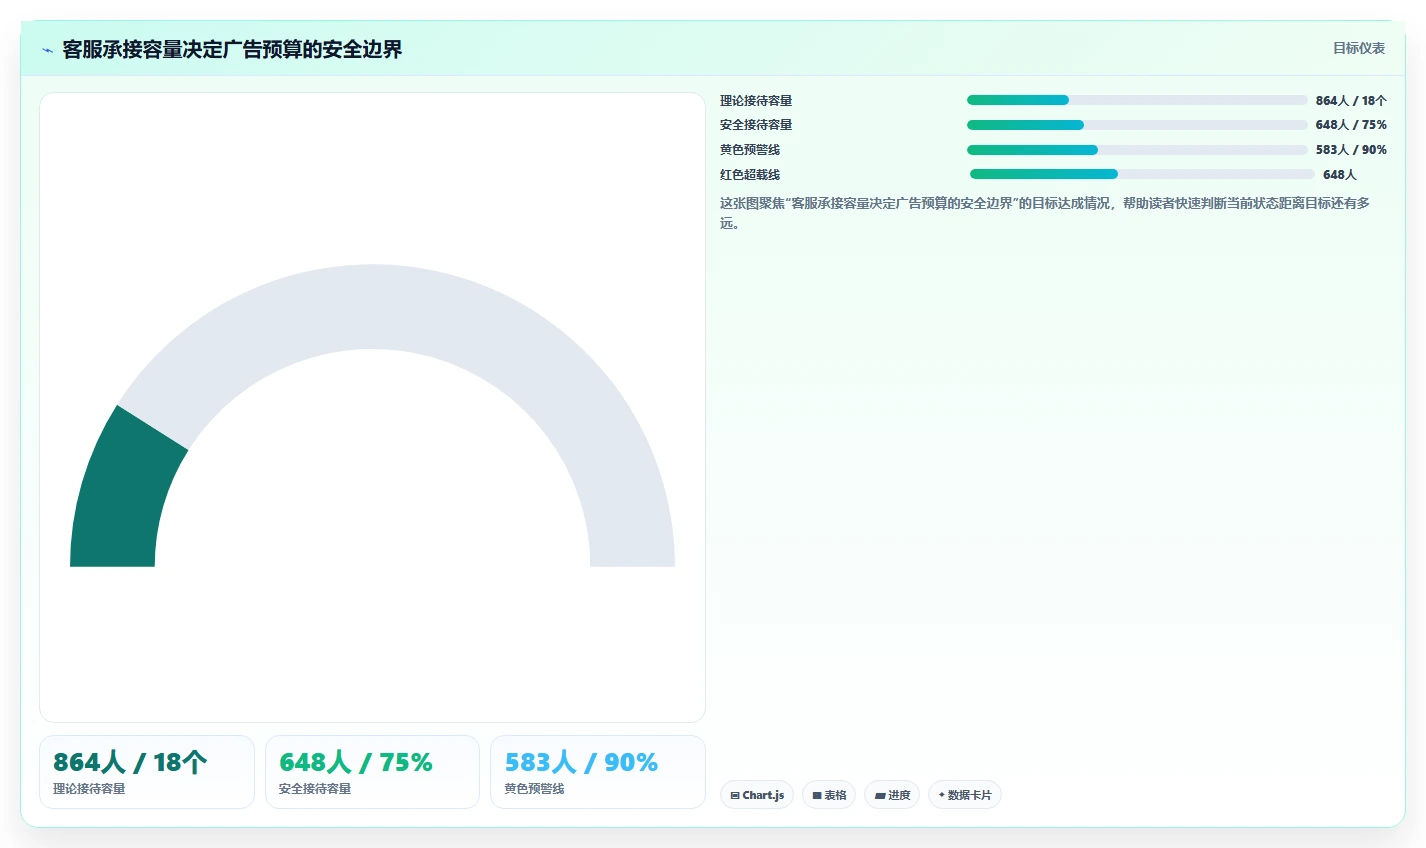Image resolution: width=1426 pixels, height=848 pixels.
Task: Click the 安全接待容量 row label in the progress list
Action: 756,125
